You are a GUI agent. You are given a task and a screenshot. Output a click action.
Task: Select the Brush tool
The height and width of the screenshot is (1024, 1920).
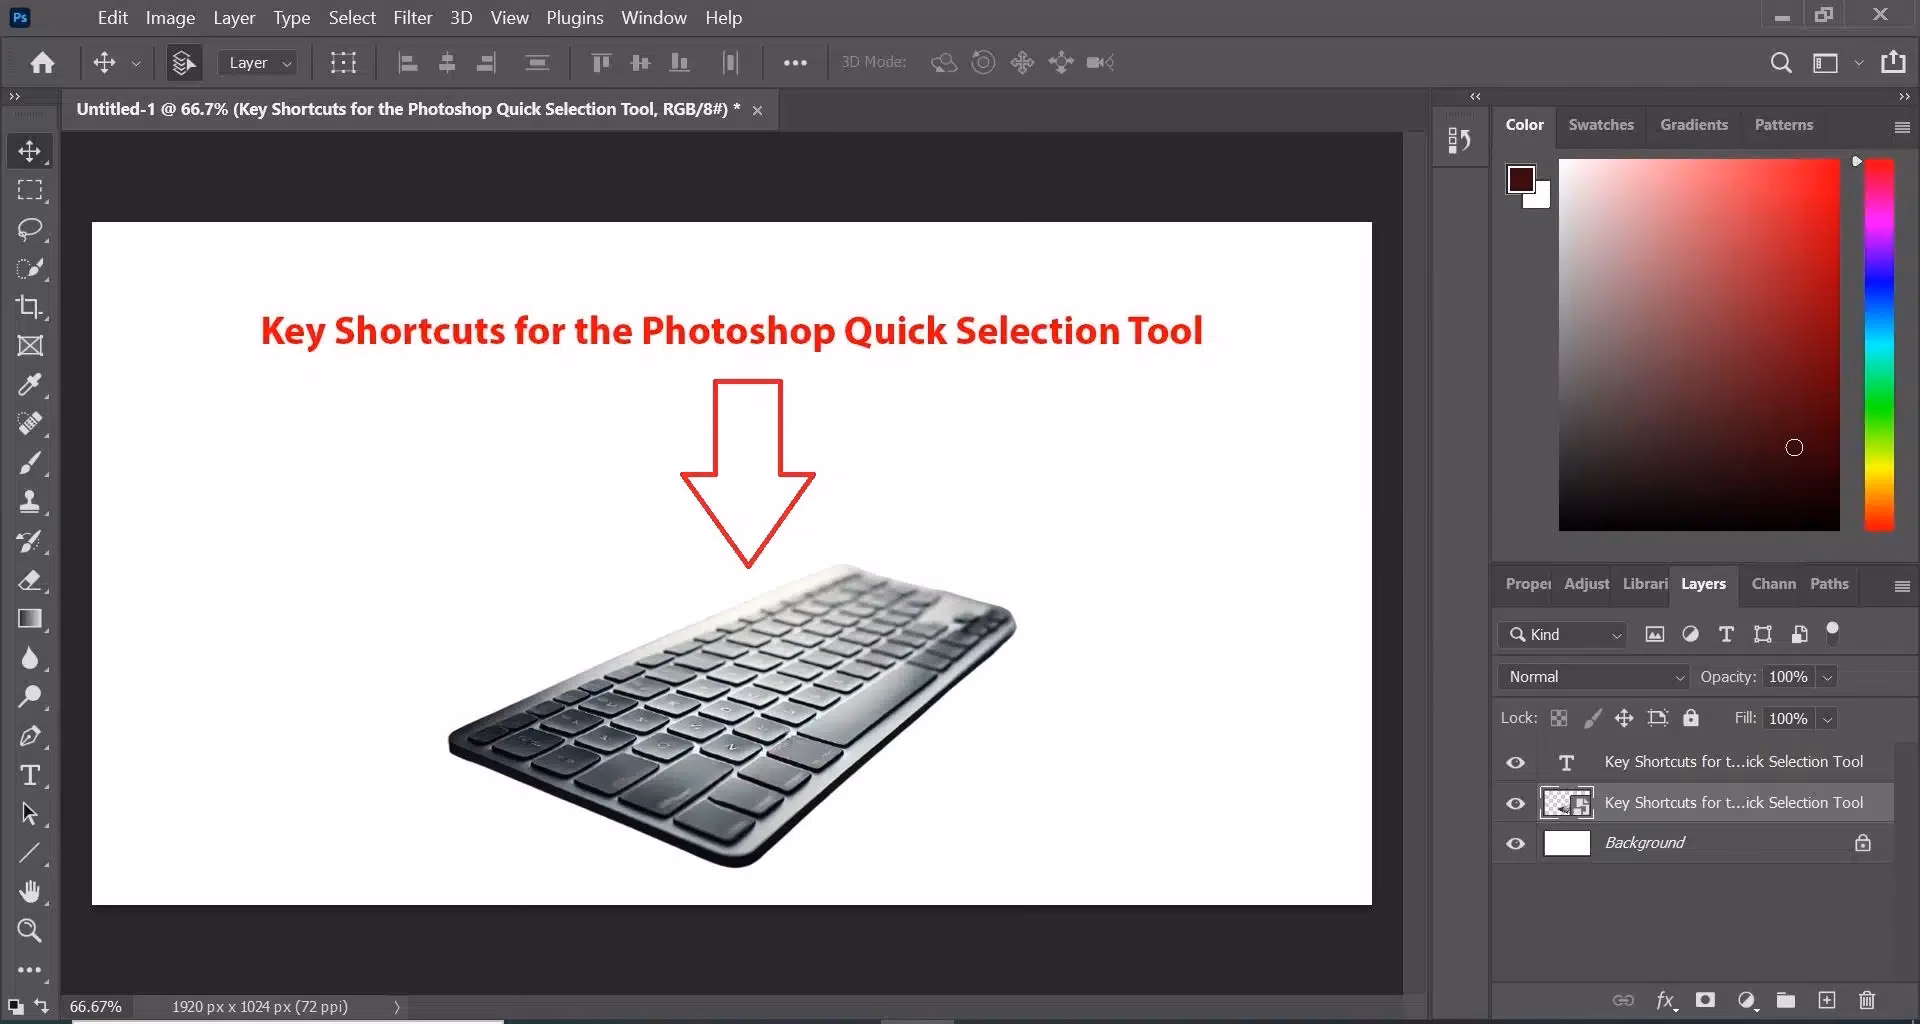point(30,462)
